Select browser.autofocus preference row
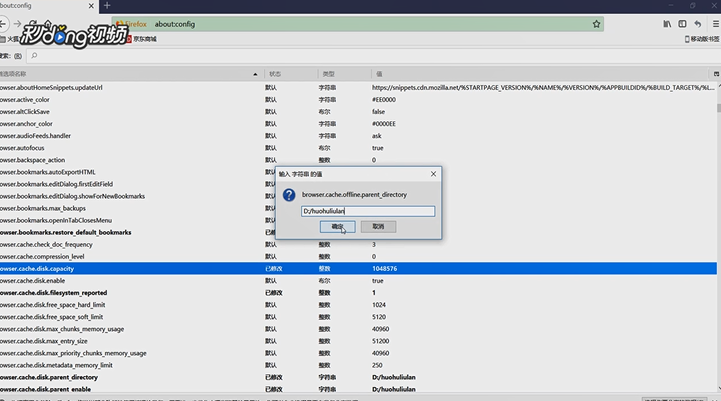 tap(358, 148)
